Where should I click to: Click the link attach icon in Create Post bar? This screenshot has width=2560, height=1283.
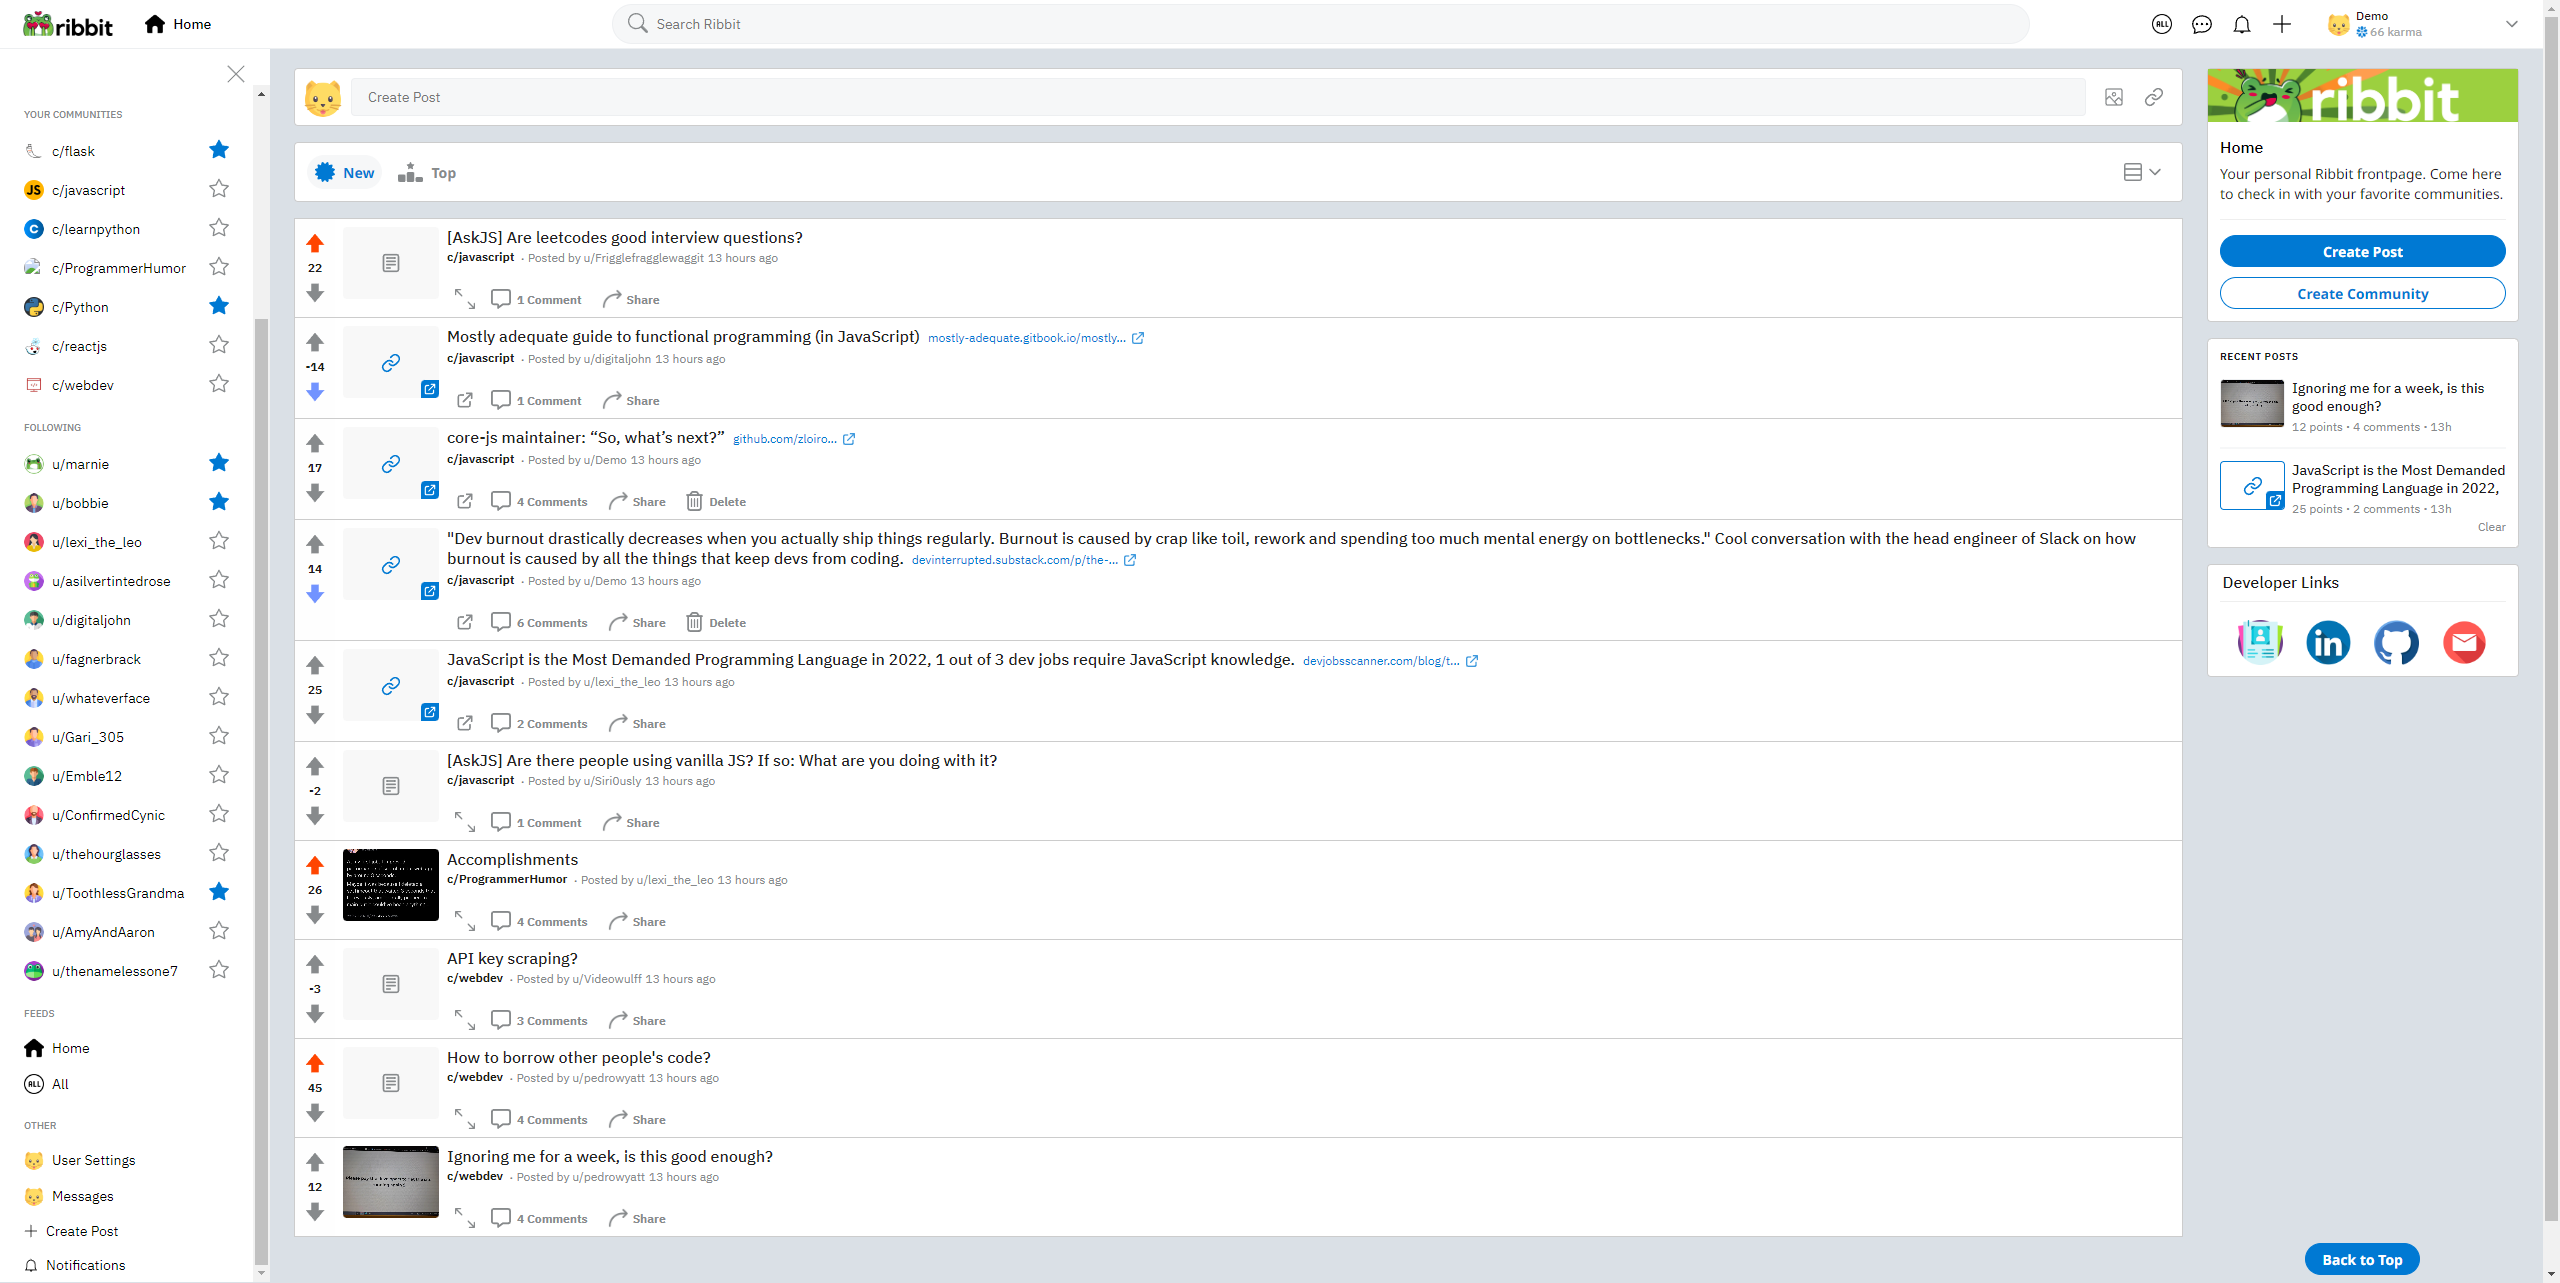[2153, 97]
